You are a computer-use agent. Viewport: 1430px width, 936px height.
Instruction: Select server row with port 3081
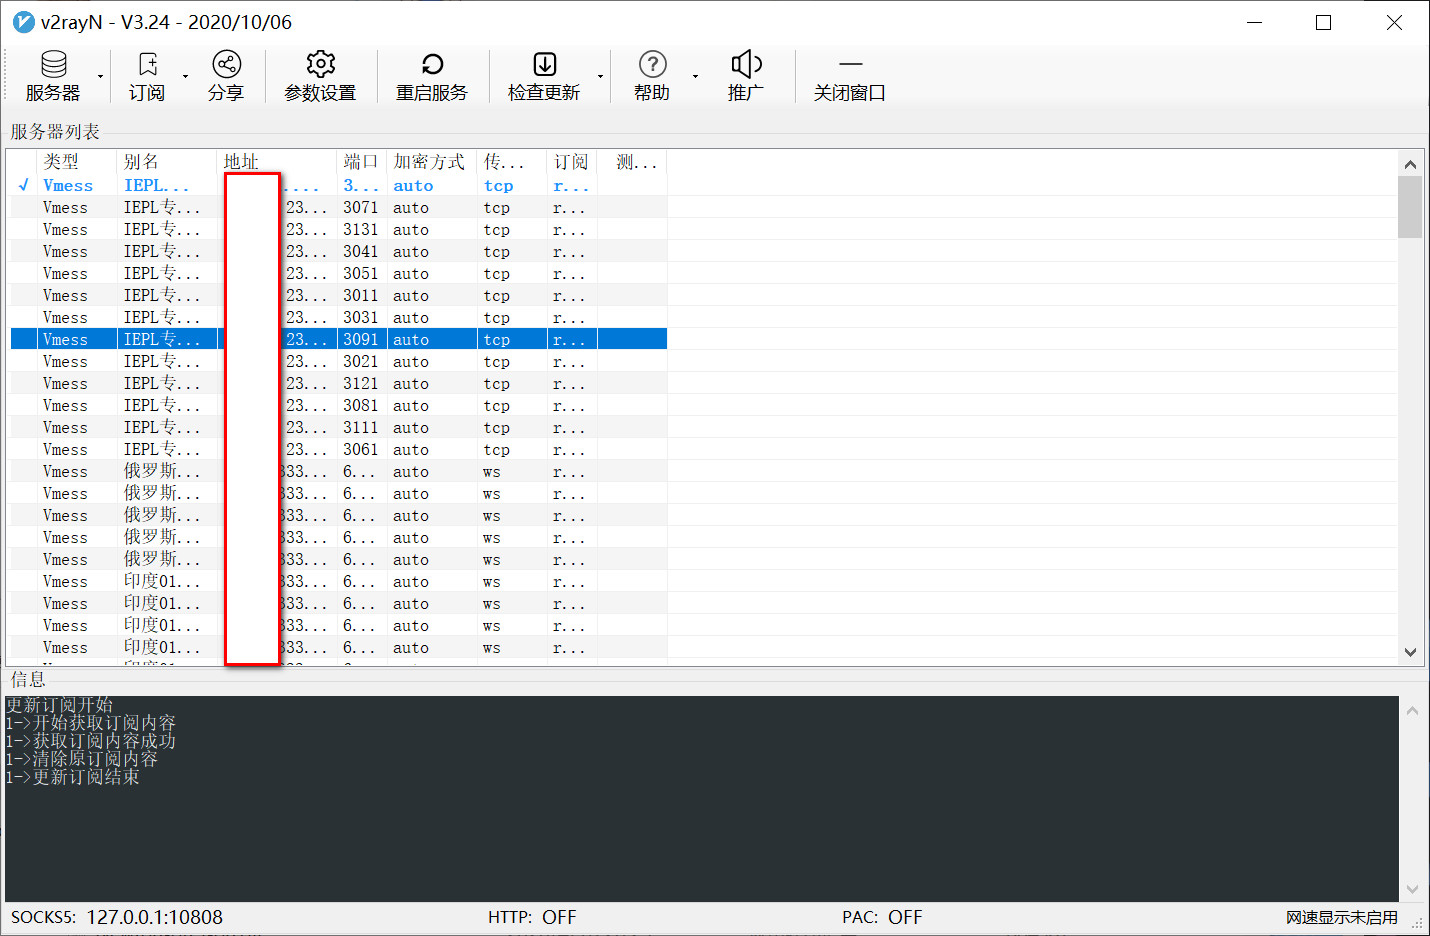(339, 406)
